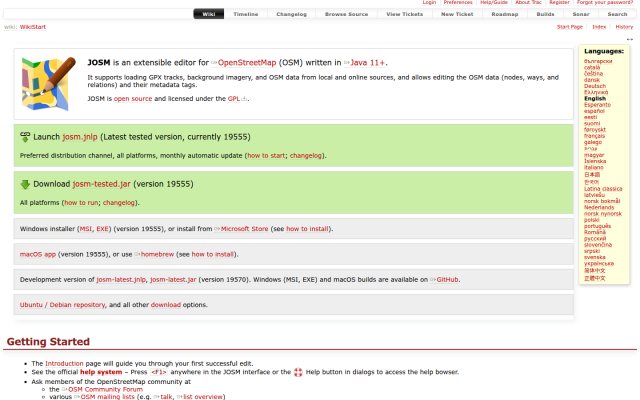
Task: Open the OpenStreetMap external link
Action: (244, 63)
